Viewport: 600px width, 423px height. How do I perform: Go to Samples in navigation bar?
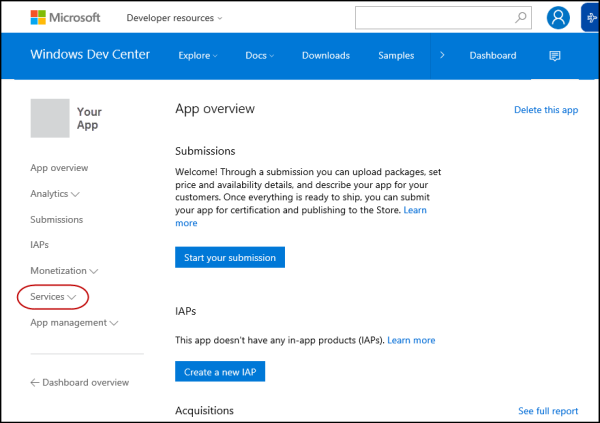[x=396, y=55]
